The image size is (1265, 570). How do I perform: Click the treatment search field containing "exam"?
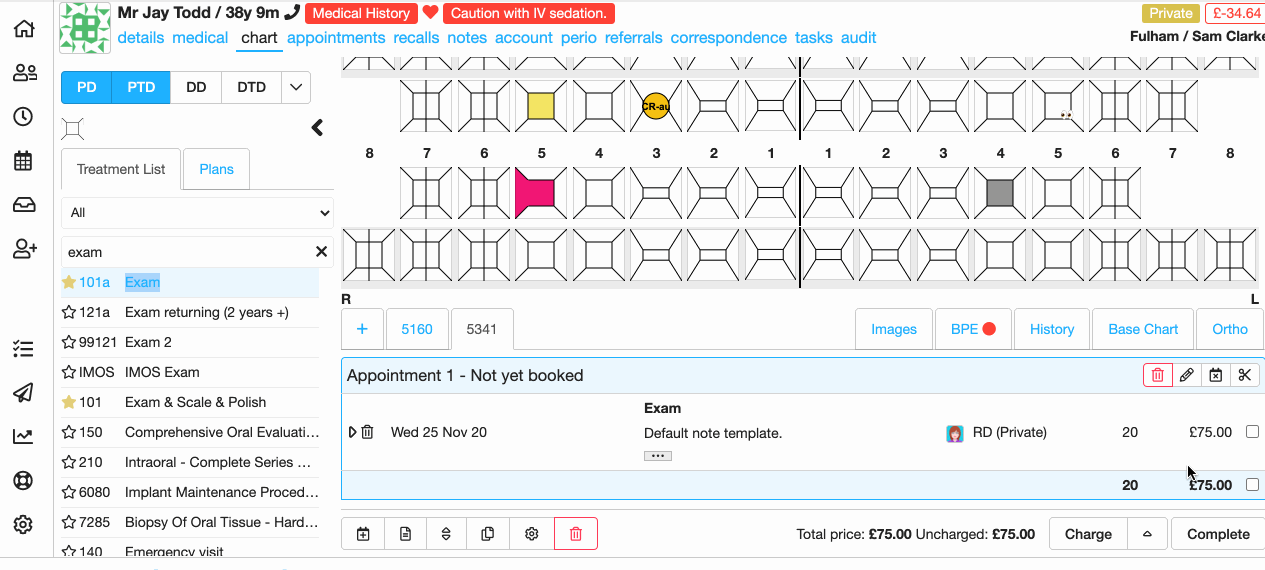[188, 252]
